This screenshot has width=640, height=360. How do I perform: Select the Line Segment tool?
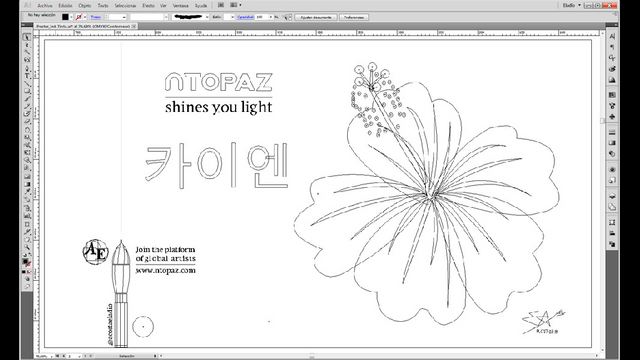click(27, 84)
